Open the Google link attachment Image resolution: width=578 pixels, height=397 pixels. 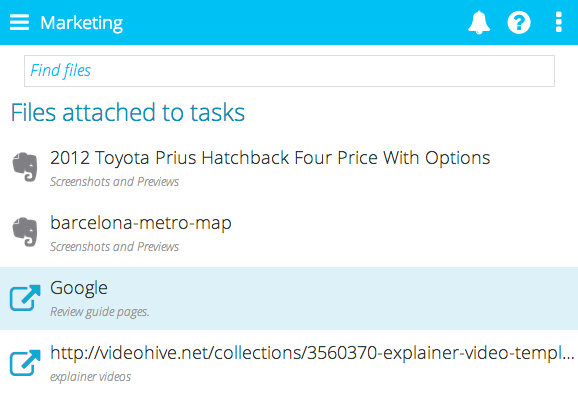[79, 288]
